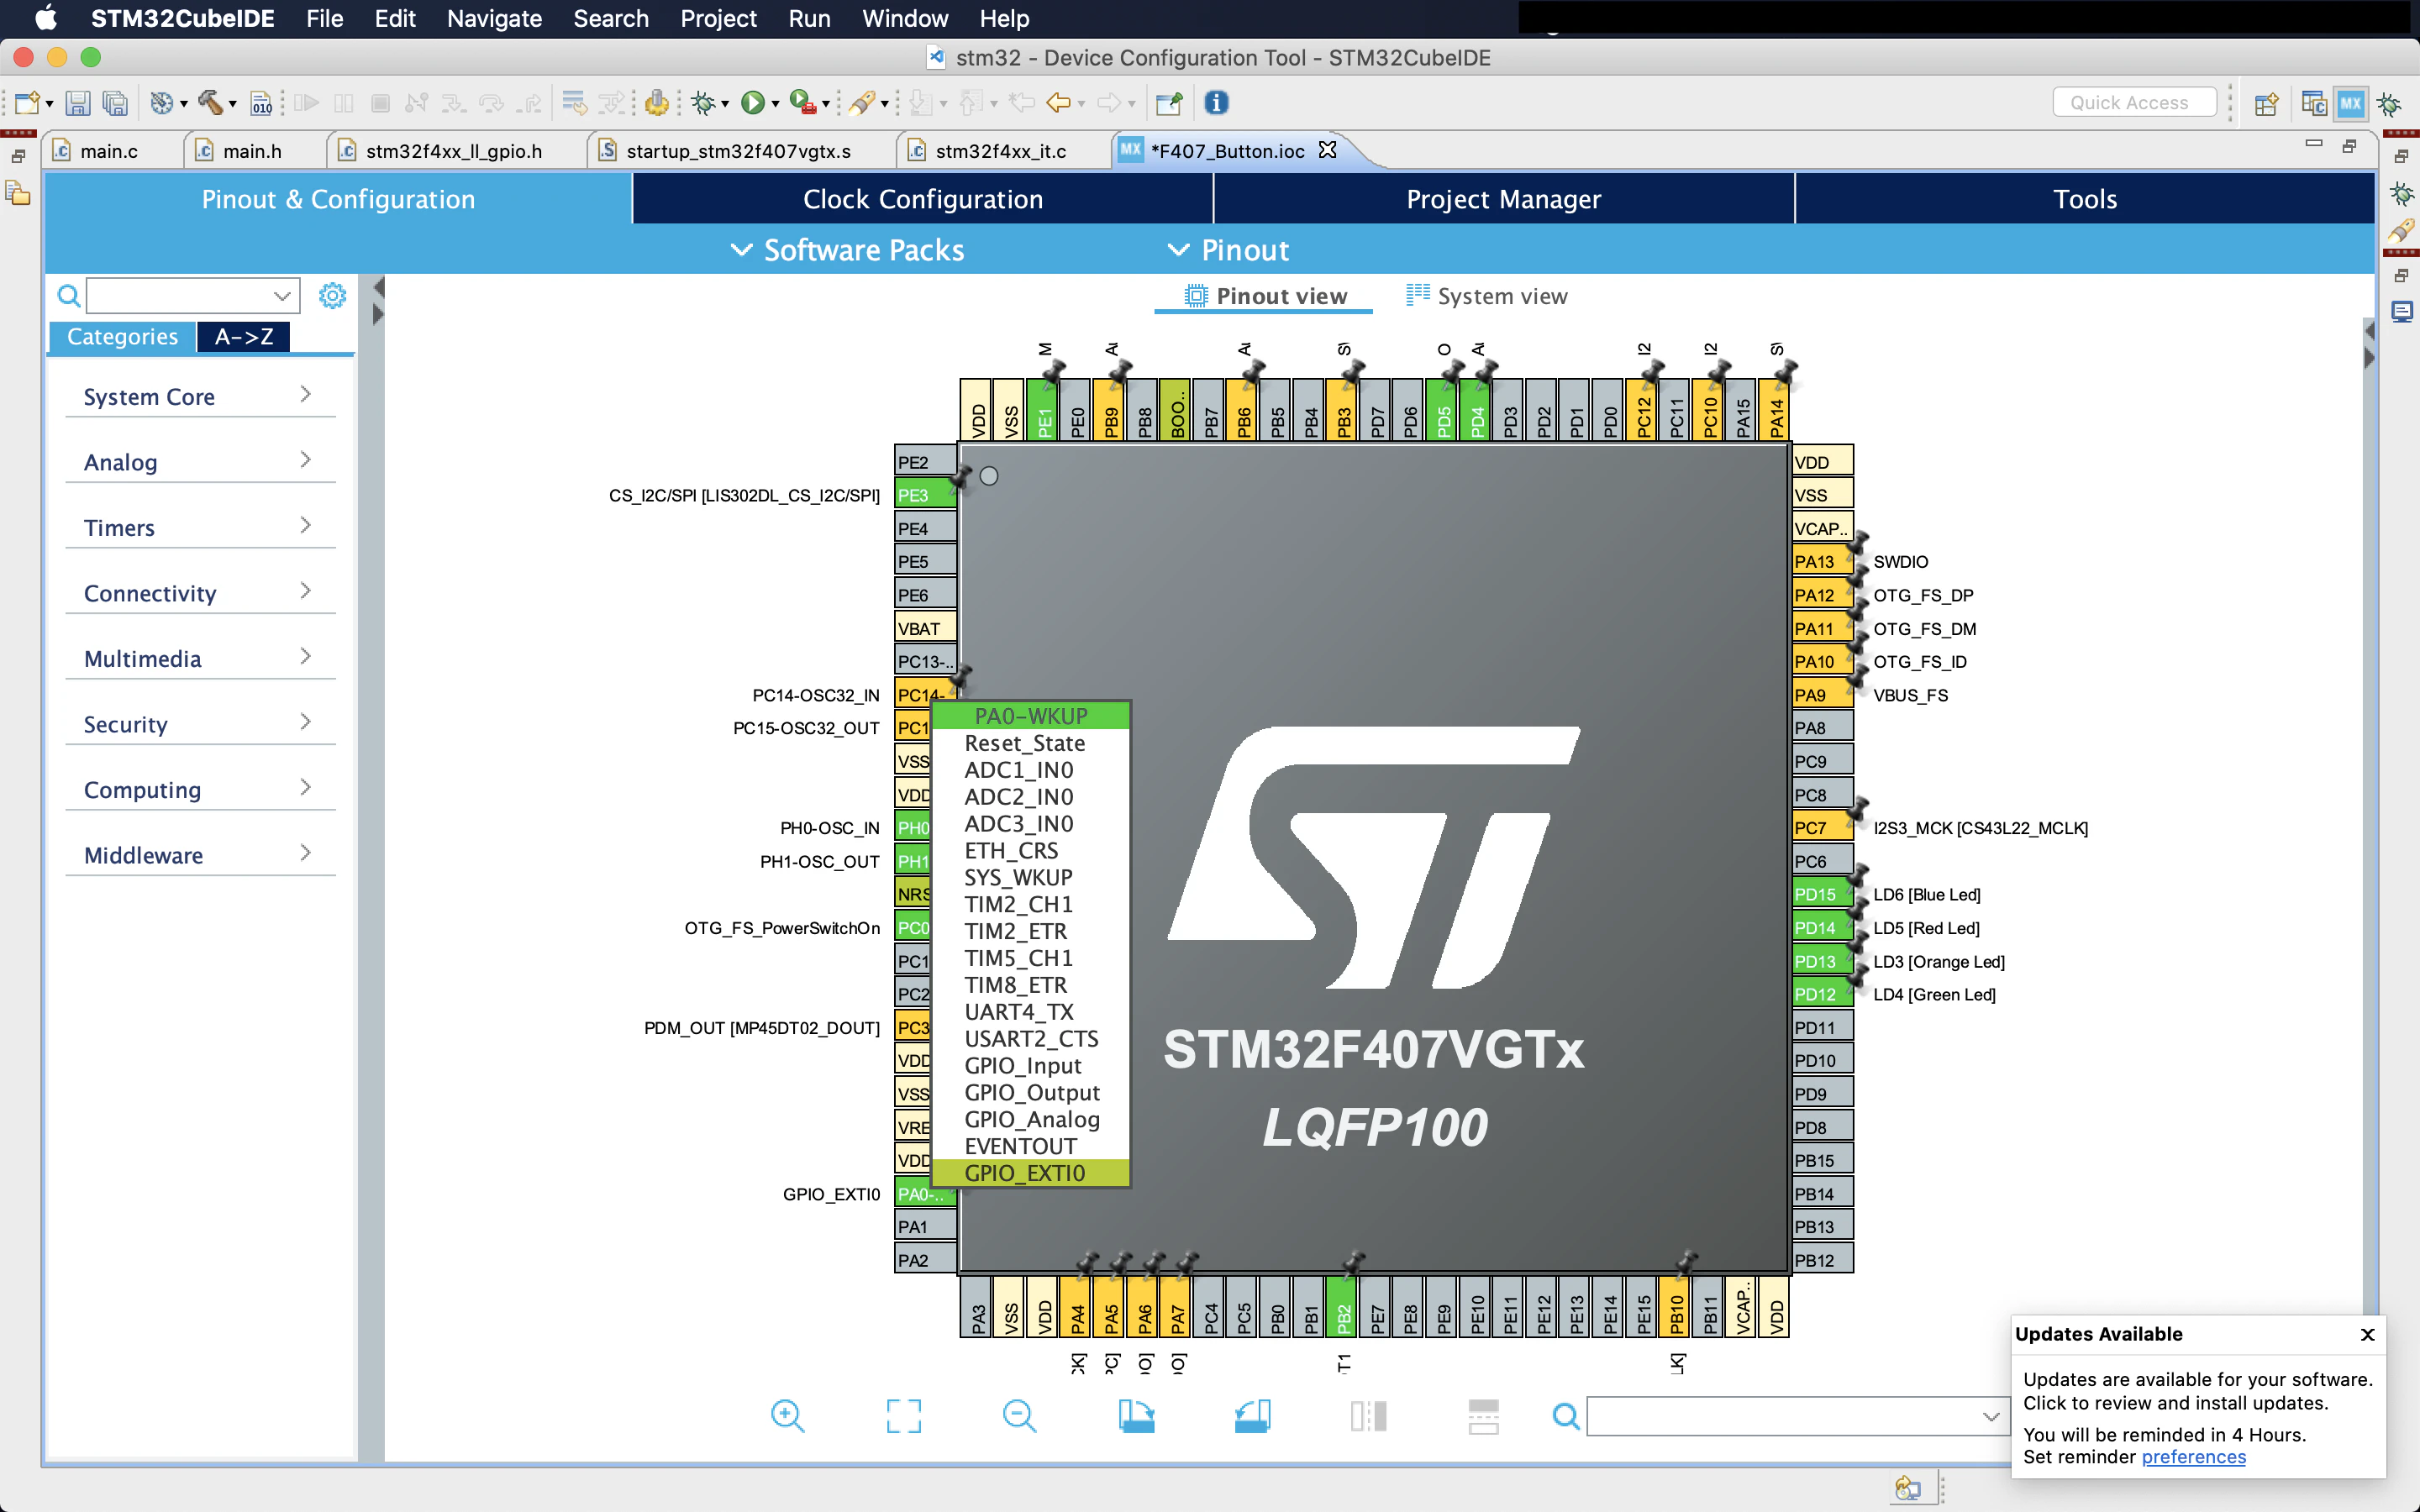This screenshot has width=2420, height=1512.
Task: Choose GPIO_Output from pin function list
Action: (1032, 1092)
